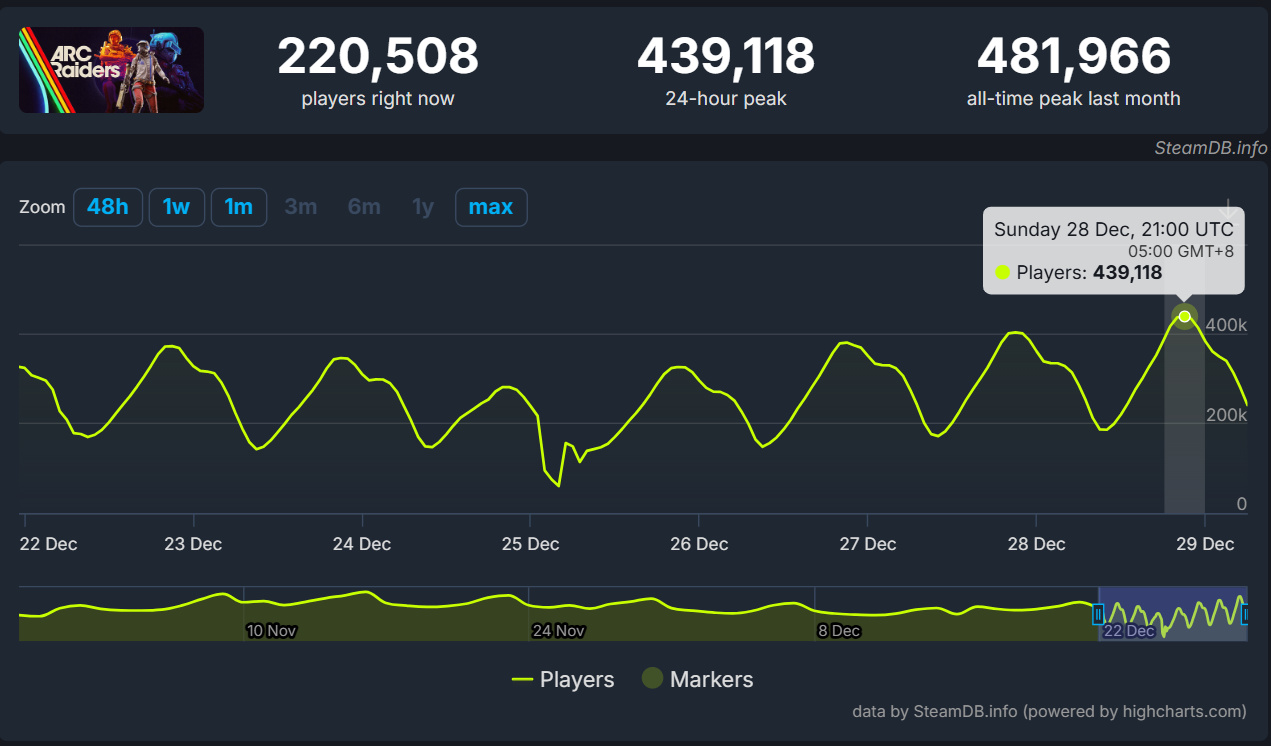1271x746 pixels.
Task: Click the right navigator range handle
Action: click(x=1246, y=615)
